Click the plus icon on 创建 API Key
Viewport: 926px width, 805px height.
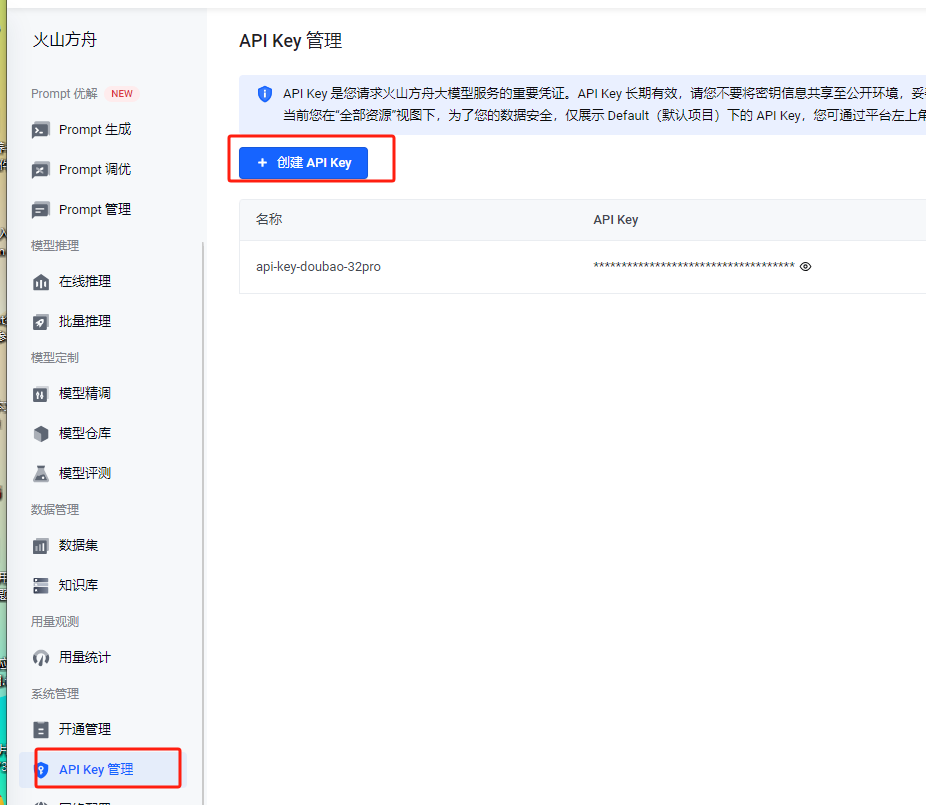tap(263, 162)
